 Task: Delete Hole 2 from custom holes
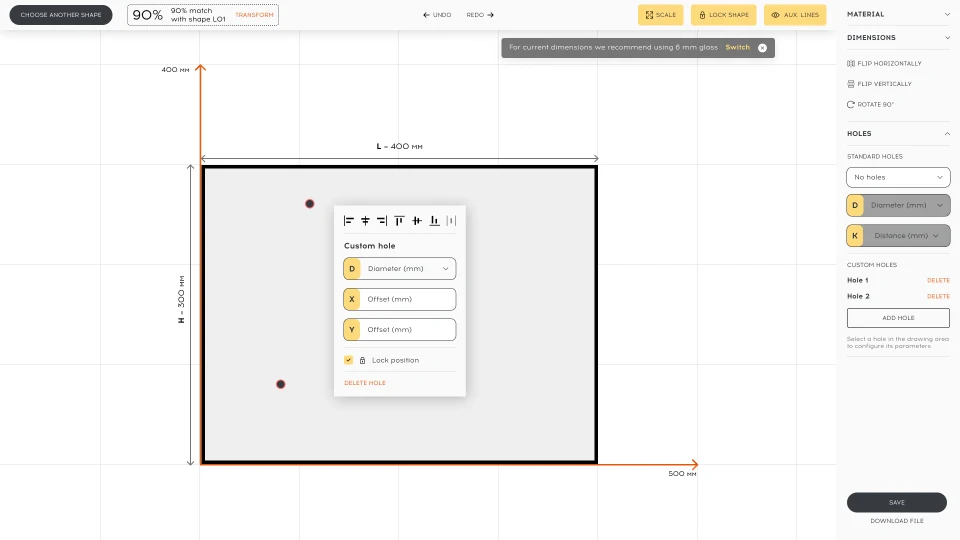pos(938,296)
